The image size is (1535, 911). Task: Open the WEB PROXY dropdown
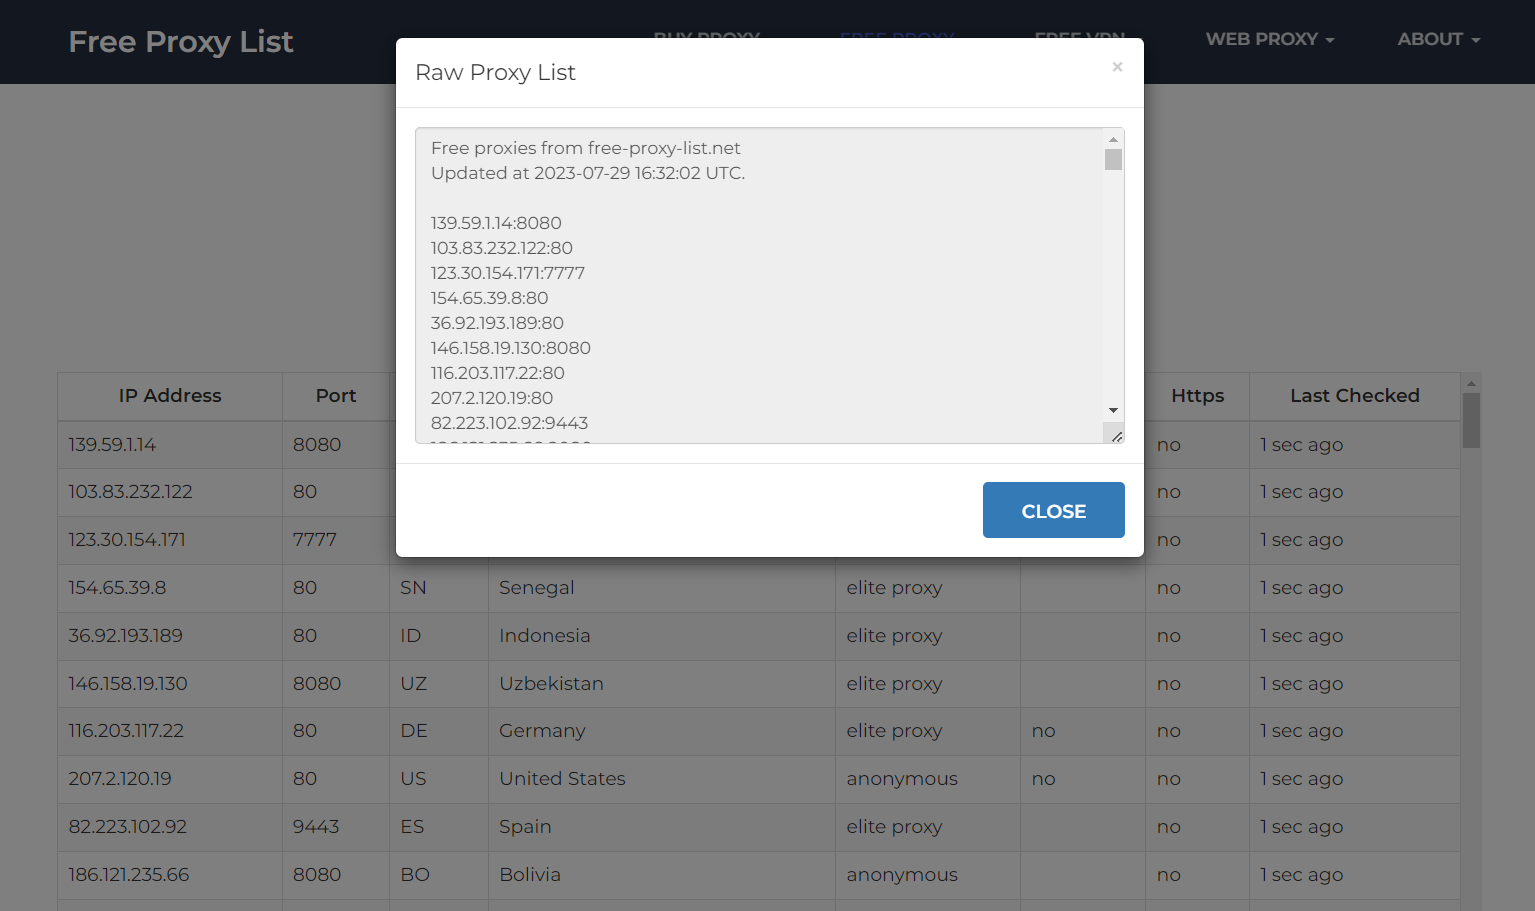coord(1262,39)
